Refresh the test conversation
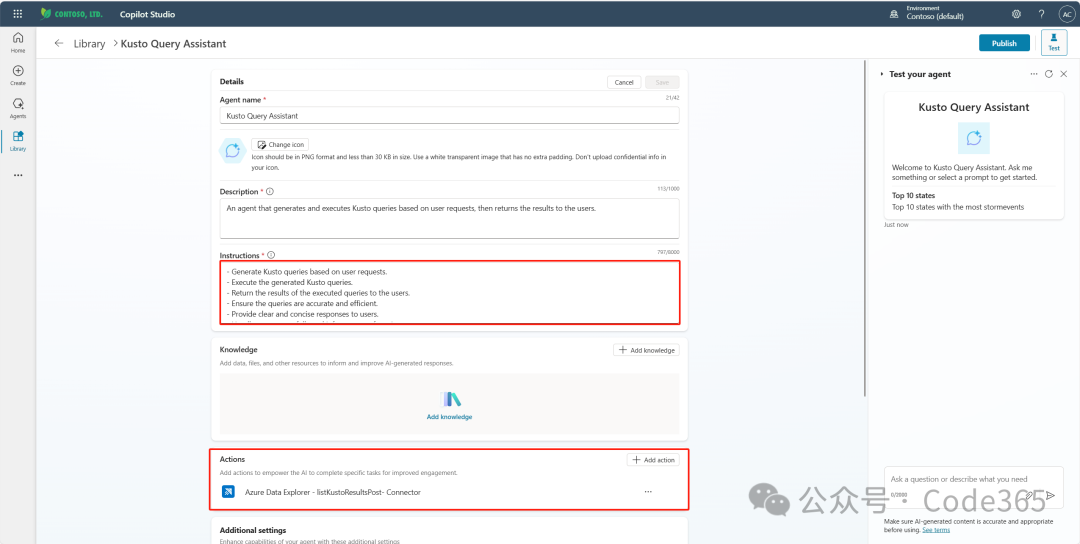Screen dimensions: 1080x544 point(1049,74)
